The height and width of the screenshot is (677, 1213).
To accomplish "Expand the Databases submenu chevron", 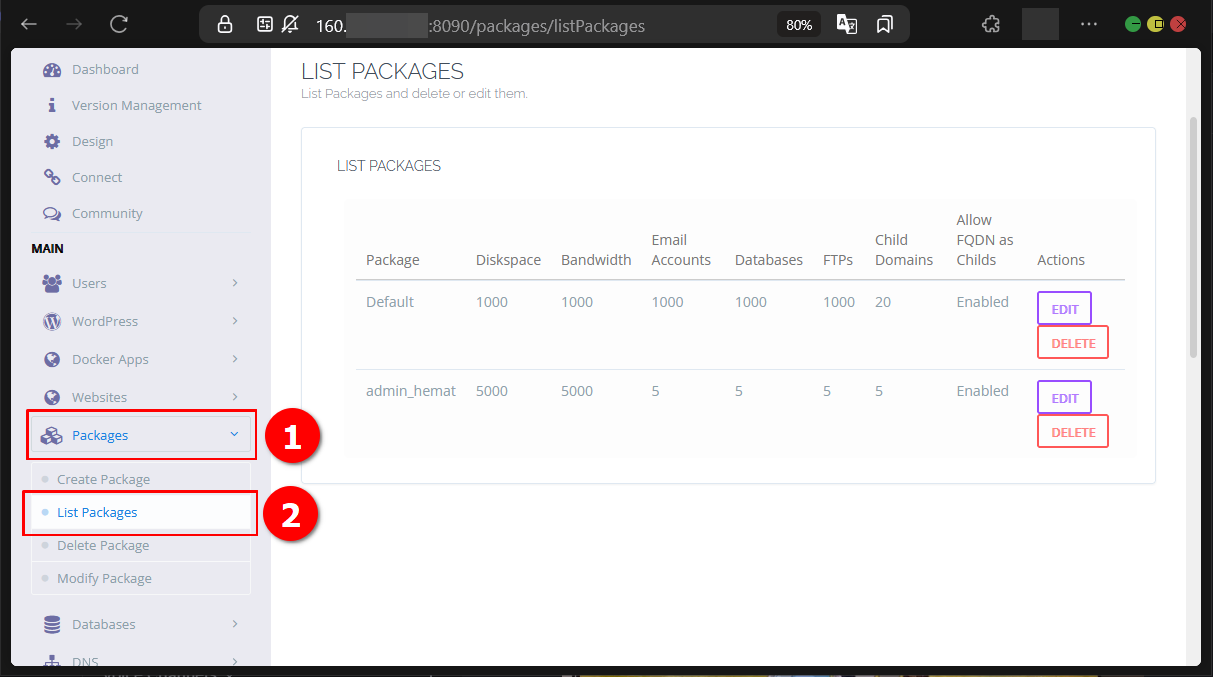I will 235,624.
